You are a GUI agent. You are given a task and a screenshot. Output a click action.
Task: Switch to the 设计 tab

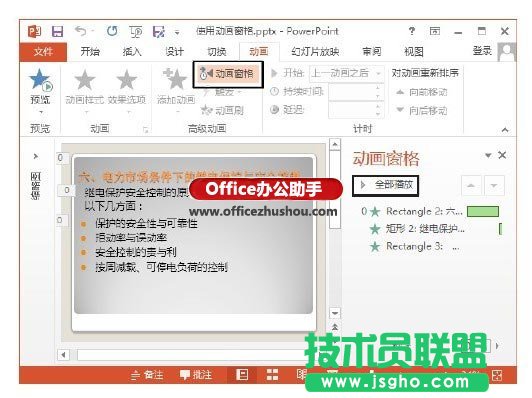(174, 52)
